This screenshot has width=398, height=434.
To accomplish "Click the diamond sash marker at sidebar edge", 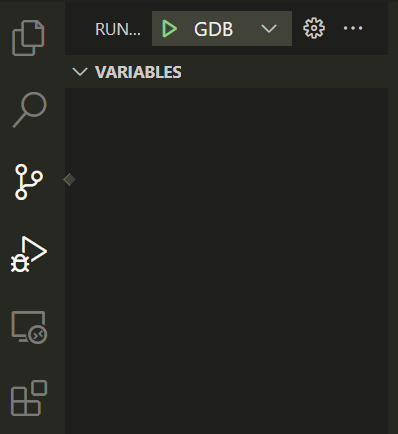I will (69, 180).
